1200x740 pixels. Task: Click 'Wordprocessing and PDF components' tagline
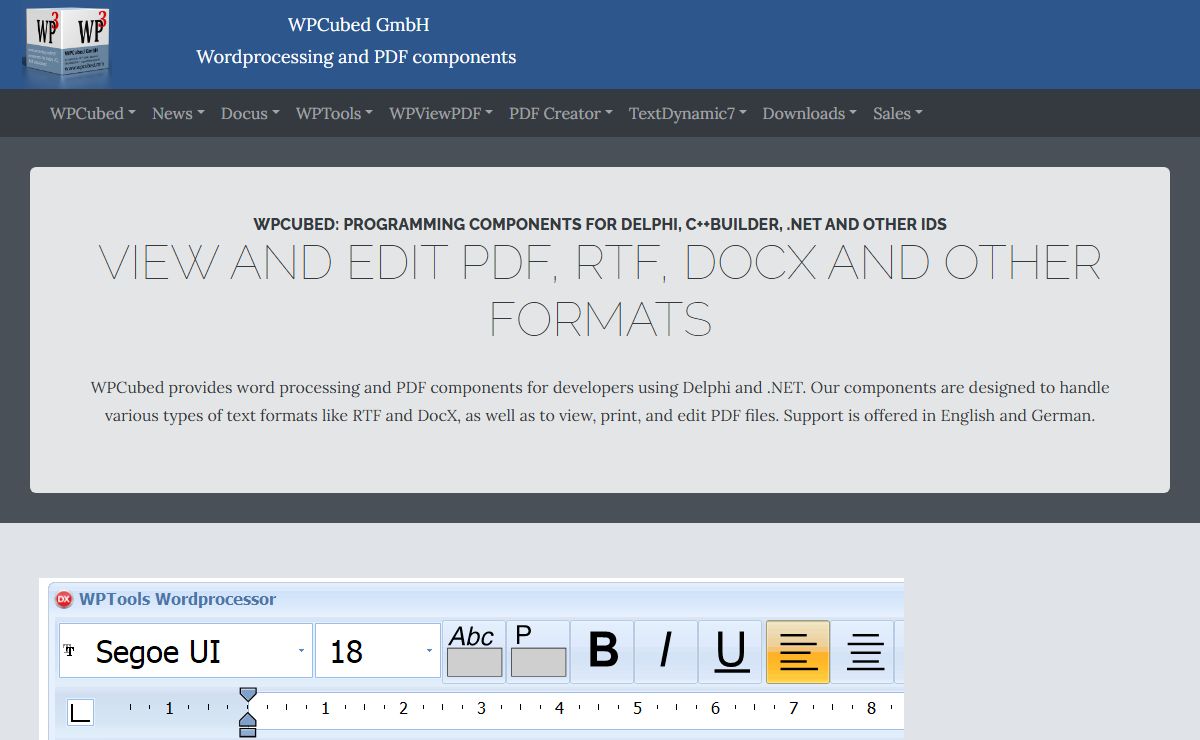[x=356, y=57]
